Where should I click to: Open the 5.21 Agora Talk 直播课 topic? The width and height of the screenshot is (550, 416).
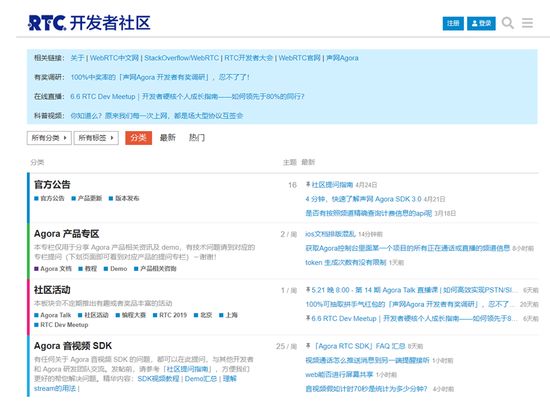pyautogui.click(x=415, y=290)
